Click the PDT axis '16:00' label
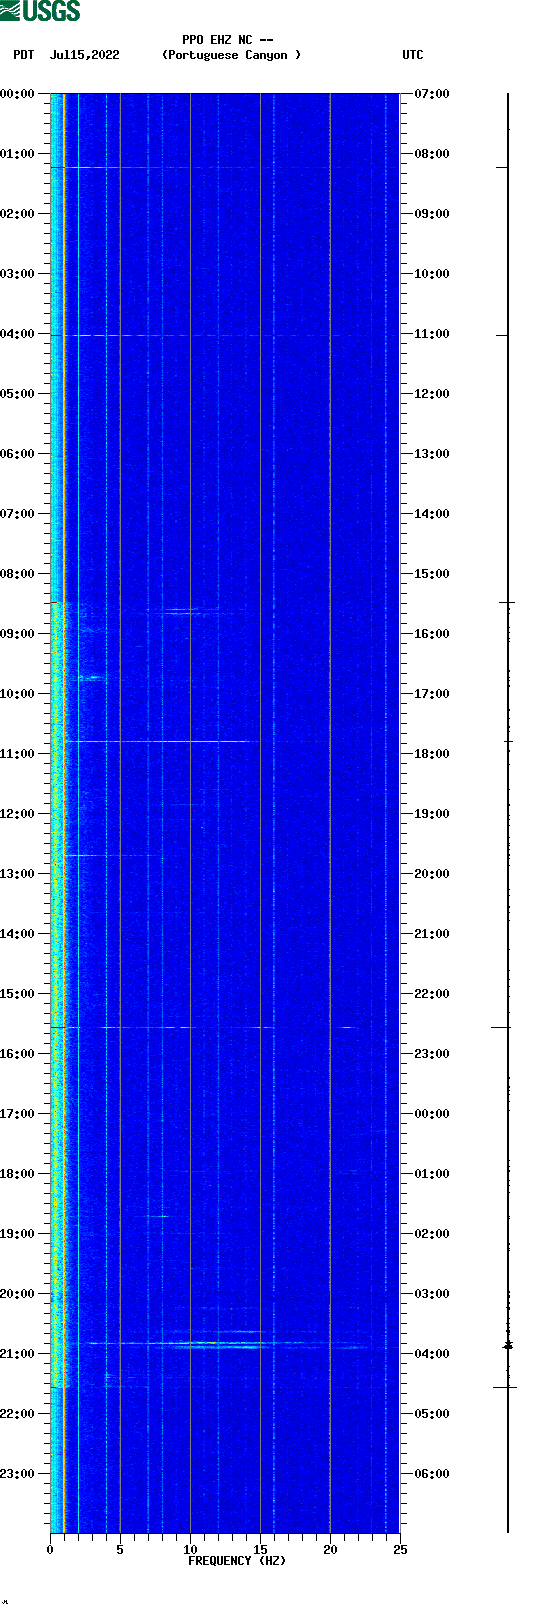 18,1054
